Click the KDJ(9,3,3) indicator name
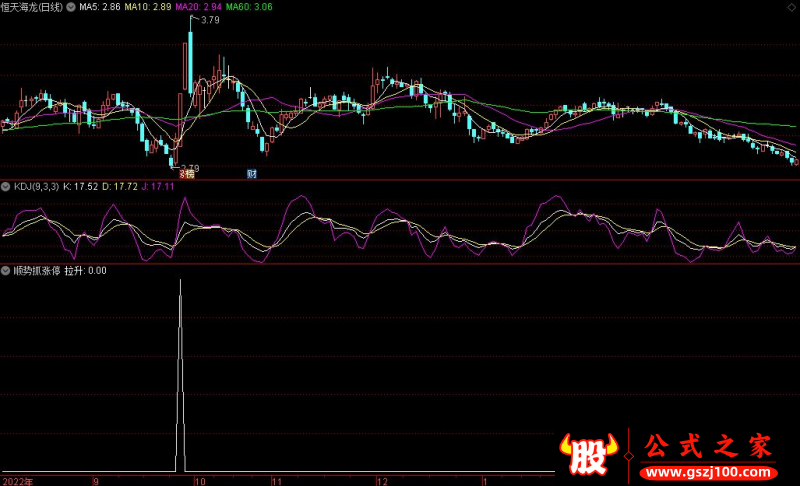Screen dimensions: 800x486 click(35, 187)
